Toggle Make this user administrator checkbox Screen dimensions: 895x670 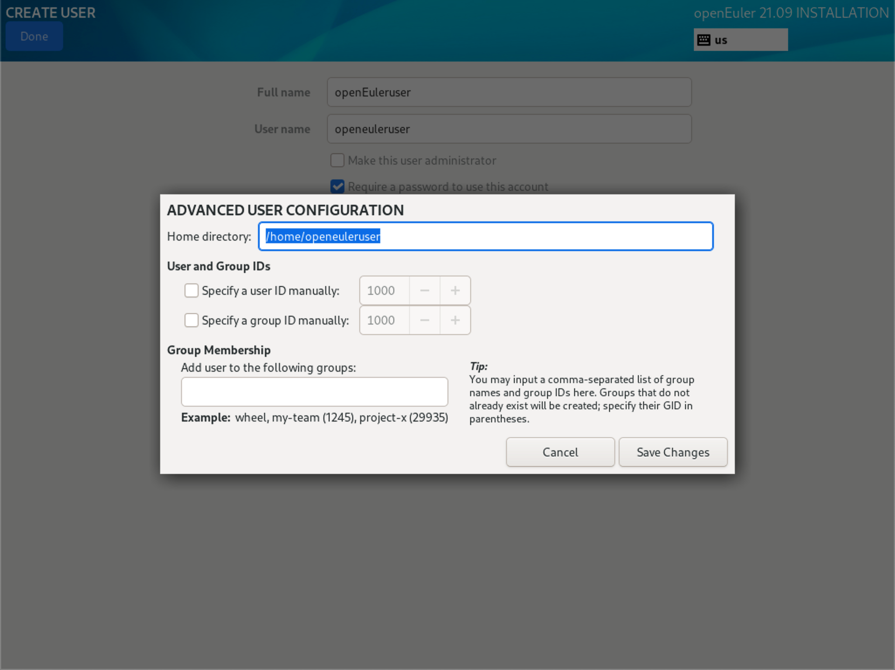(338, 160)
